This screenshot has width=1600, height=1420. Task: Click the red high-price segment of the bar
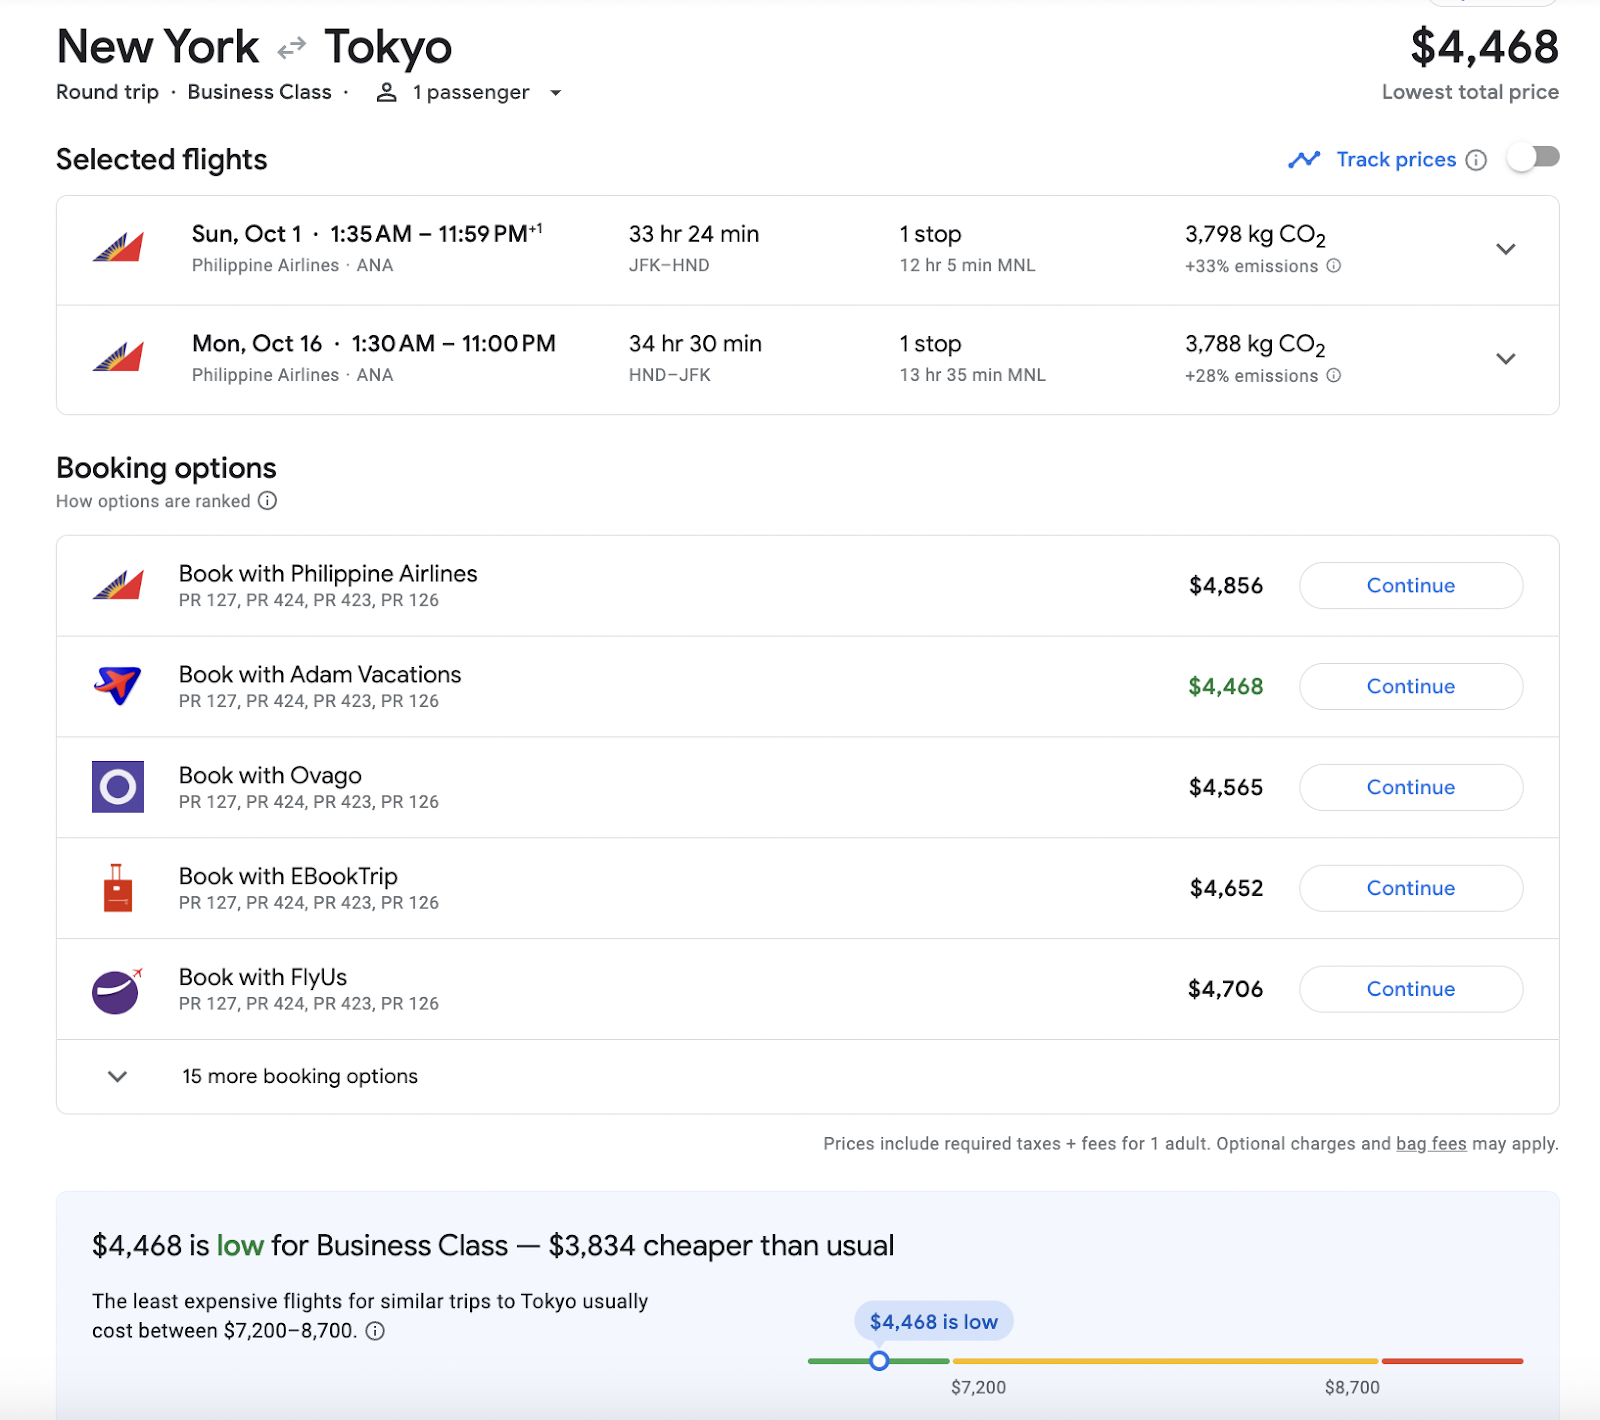(1452, 1361)
